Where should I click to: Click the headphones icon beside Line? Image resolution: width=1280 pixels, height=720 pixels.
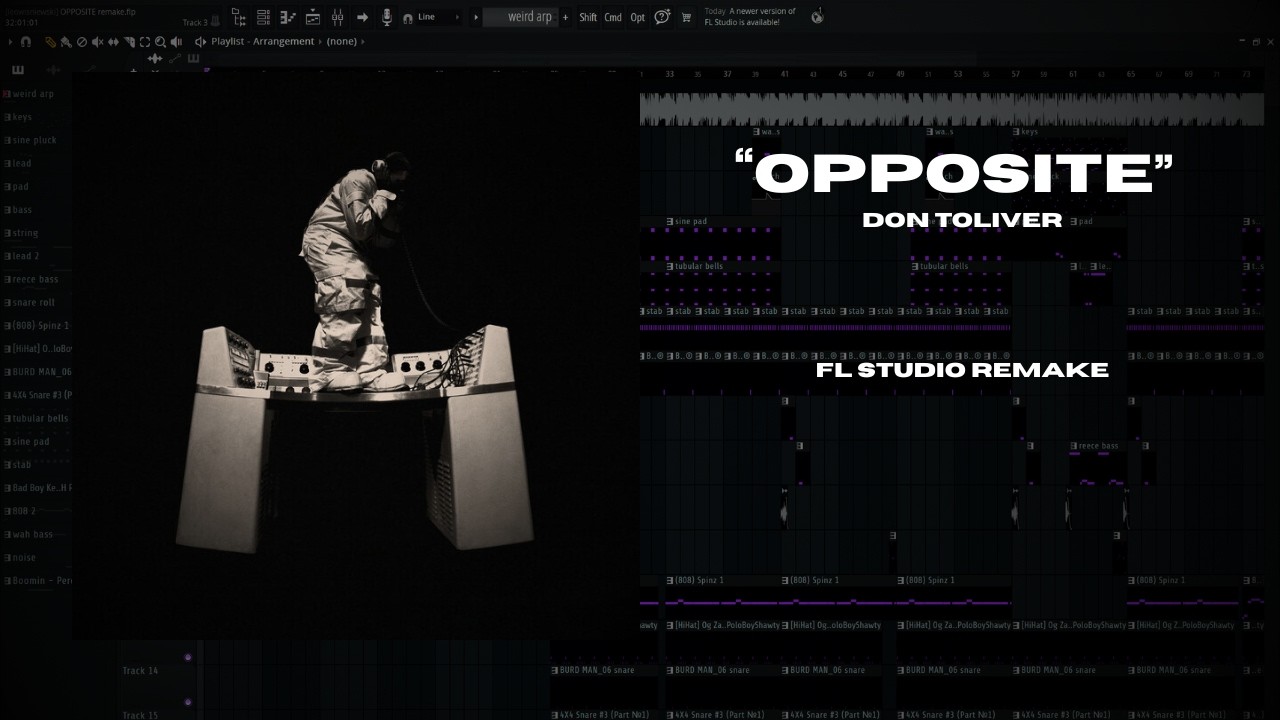coord(407,18)
